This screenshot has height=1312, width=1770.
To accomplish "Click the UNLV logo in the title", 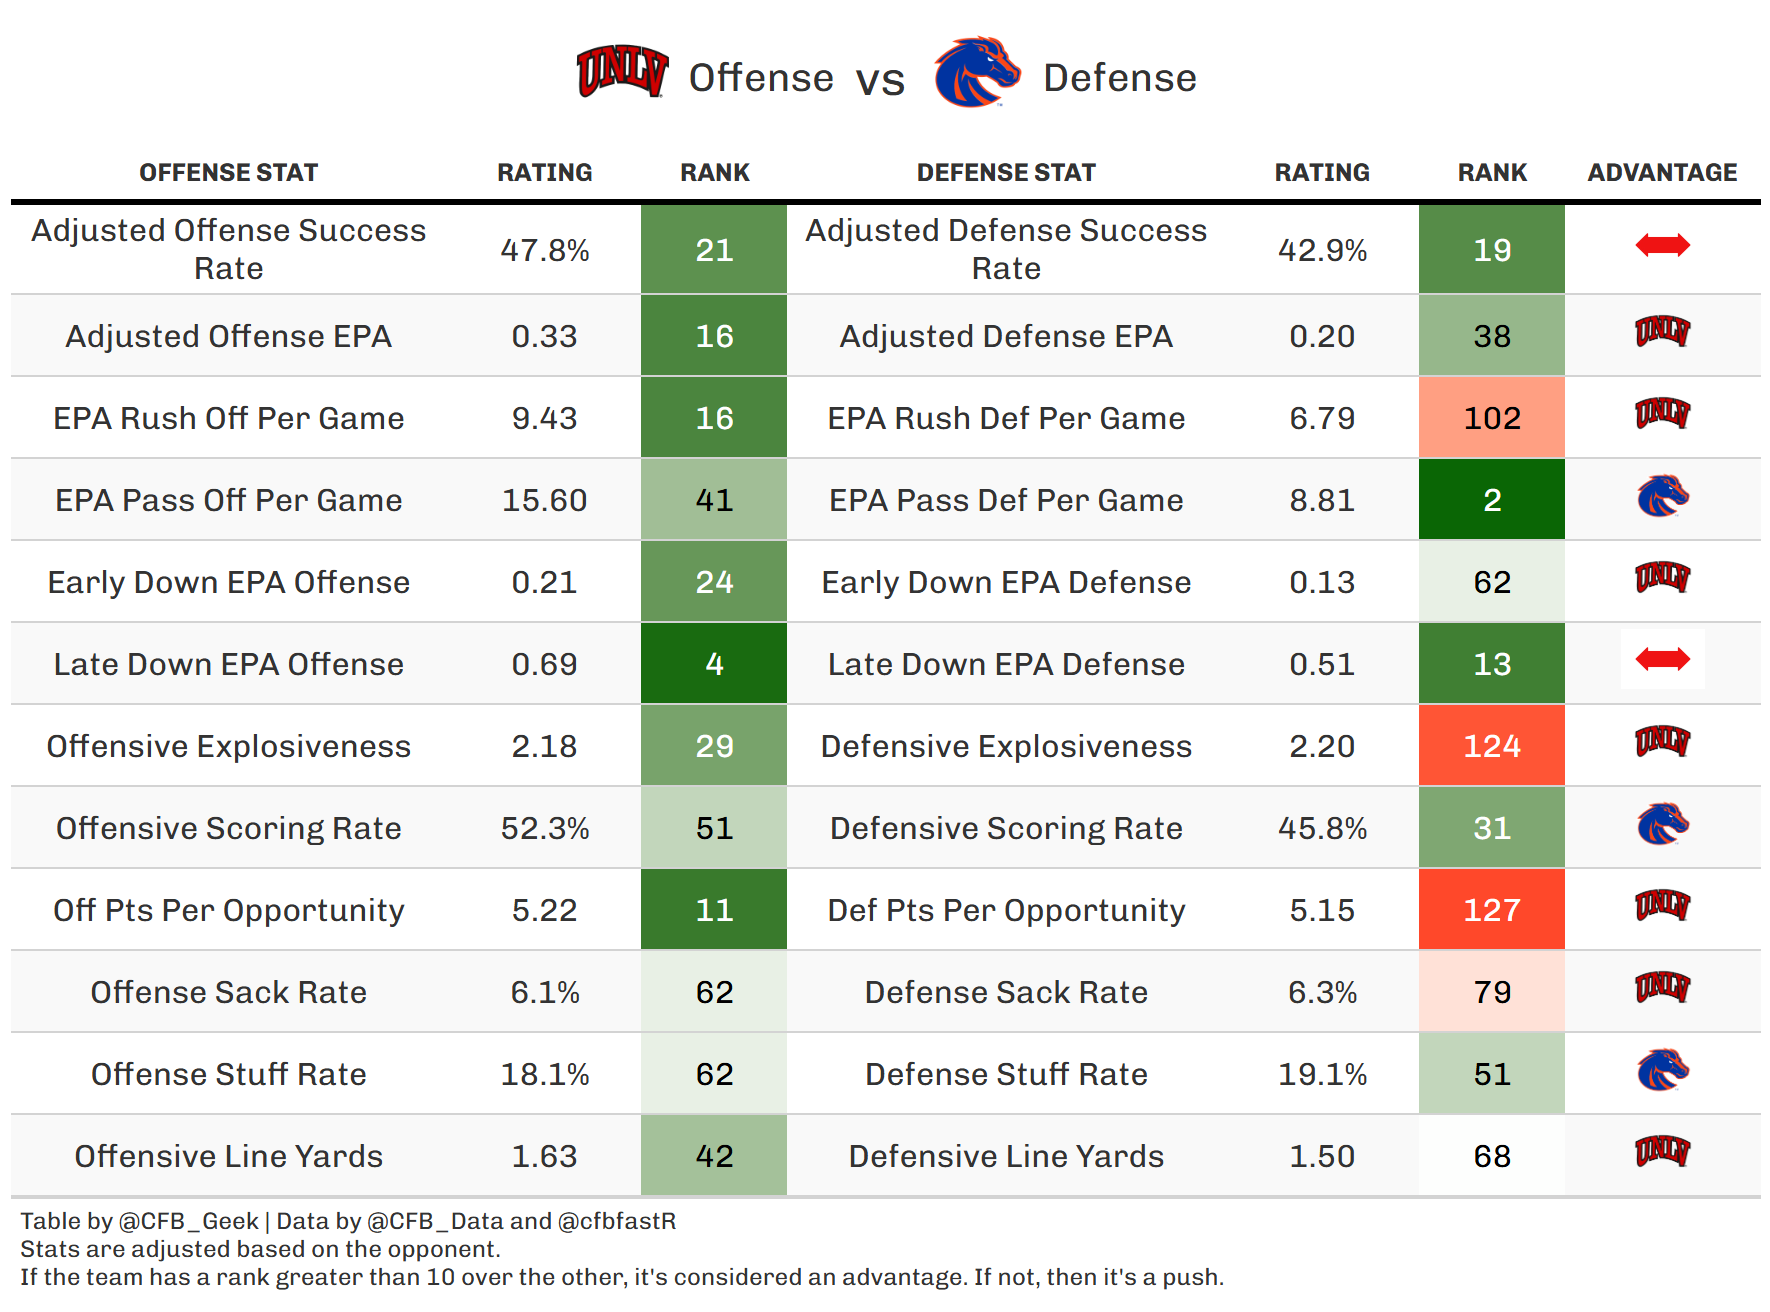I will click(x=622, y=72).
